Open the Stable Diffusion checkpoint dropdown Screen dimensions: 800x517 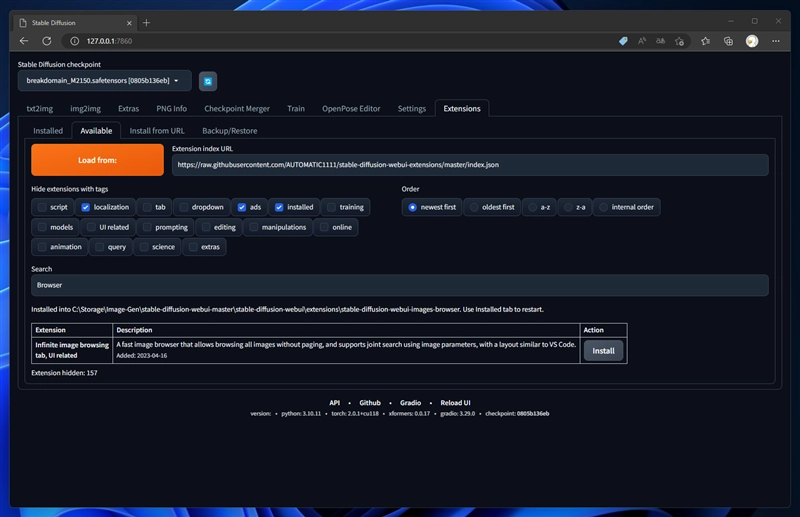tap(105, 81)
